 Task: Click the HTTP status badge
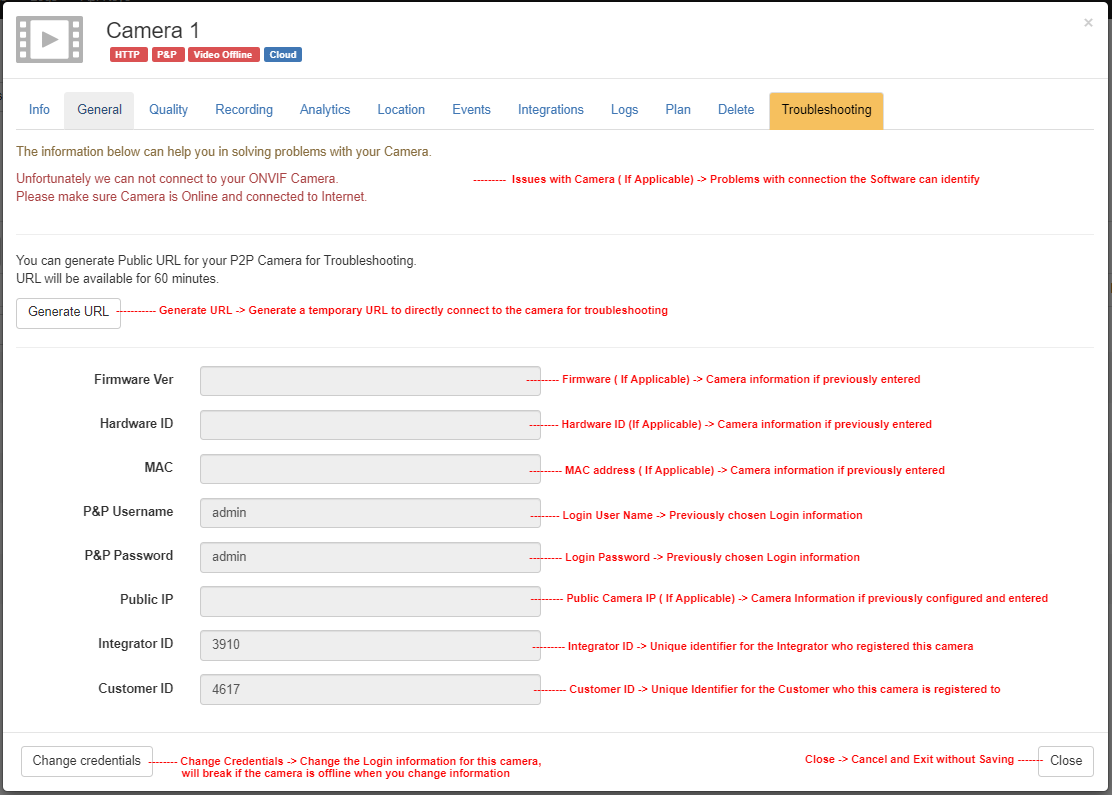tap(128, 55)
